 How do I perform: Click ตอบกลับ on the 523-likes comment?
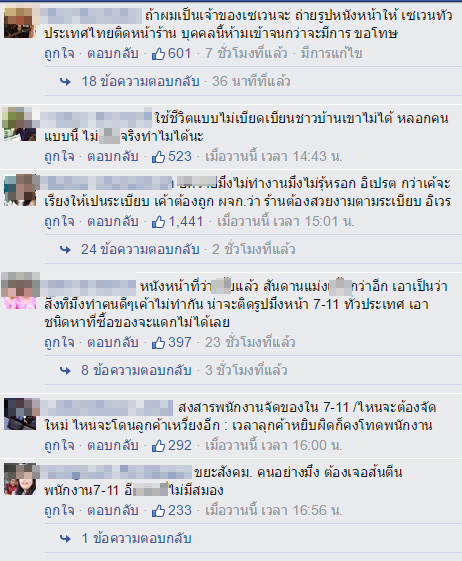click(x=113, y=157)
